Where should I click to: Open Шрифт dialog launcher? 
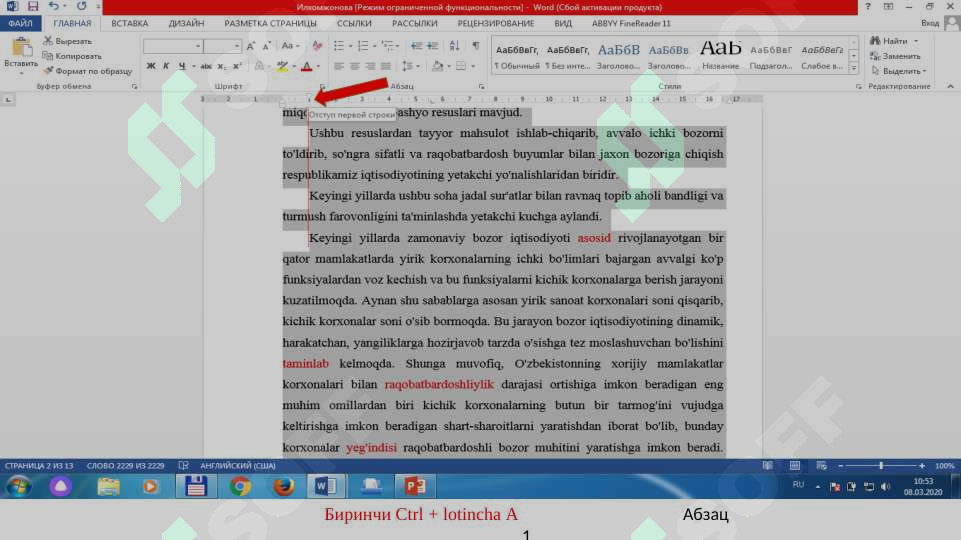pyautogui.click(x=322, y=86)
